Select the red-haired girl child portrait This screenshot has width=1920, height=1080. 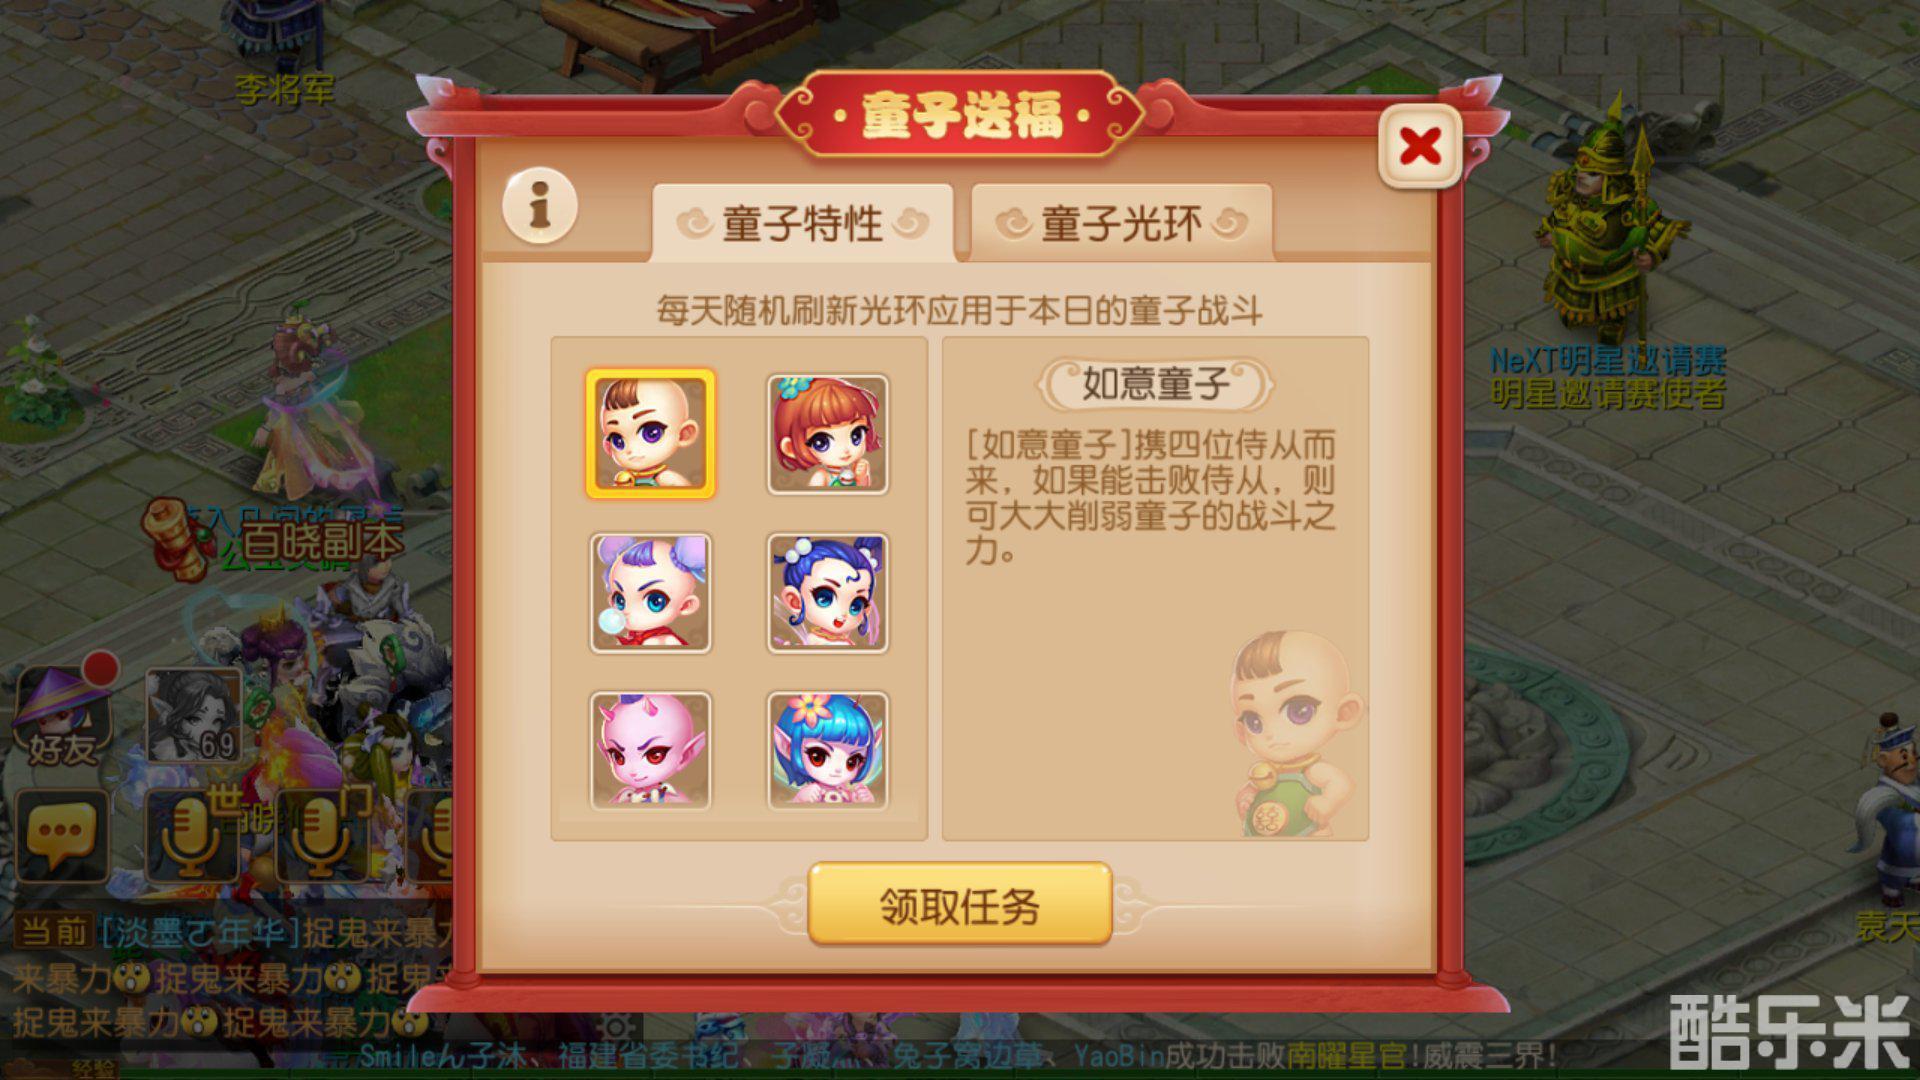pos(827,434)
